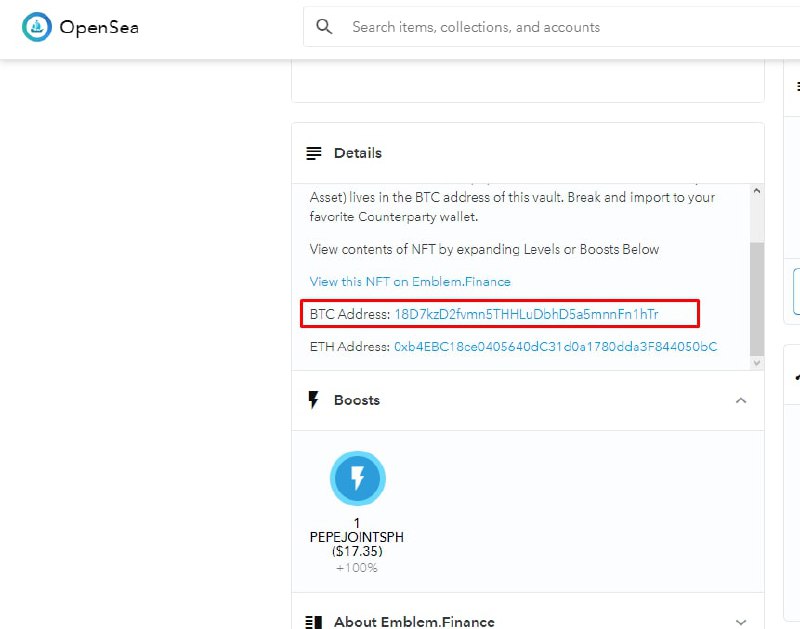Click the OpenSea wordmark text

click(99, 27)
